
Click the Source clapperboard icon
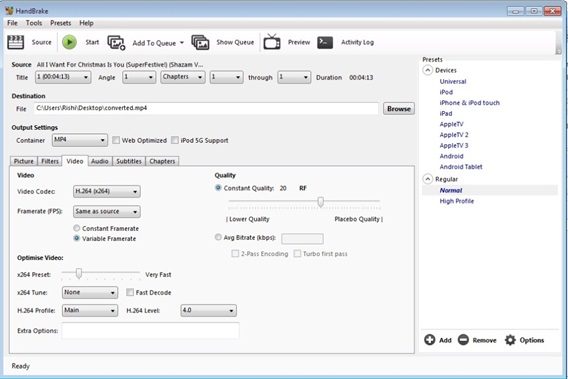click(16, 42)
